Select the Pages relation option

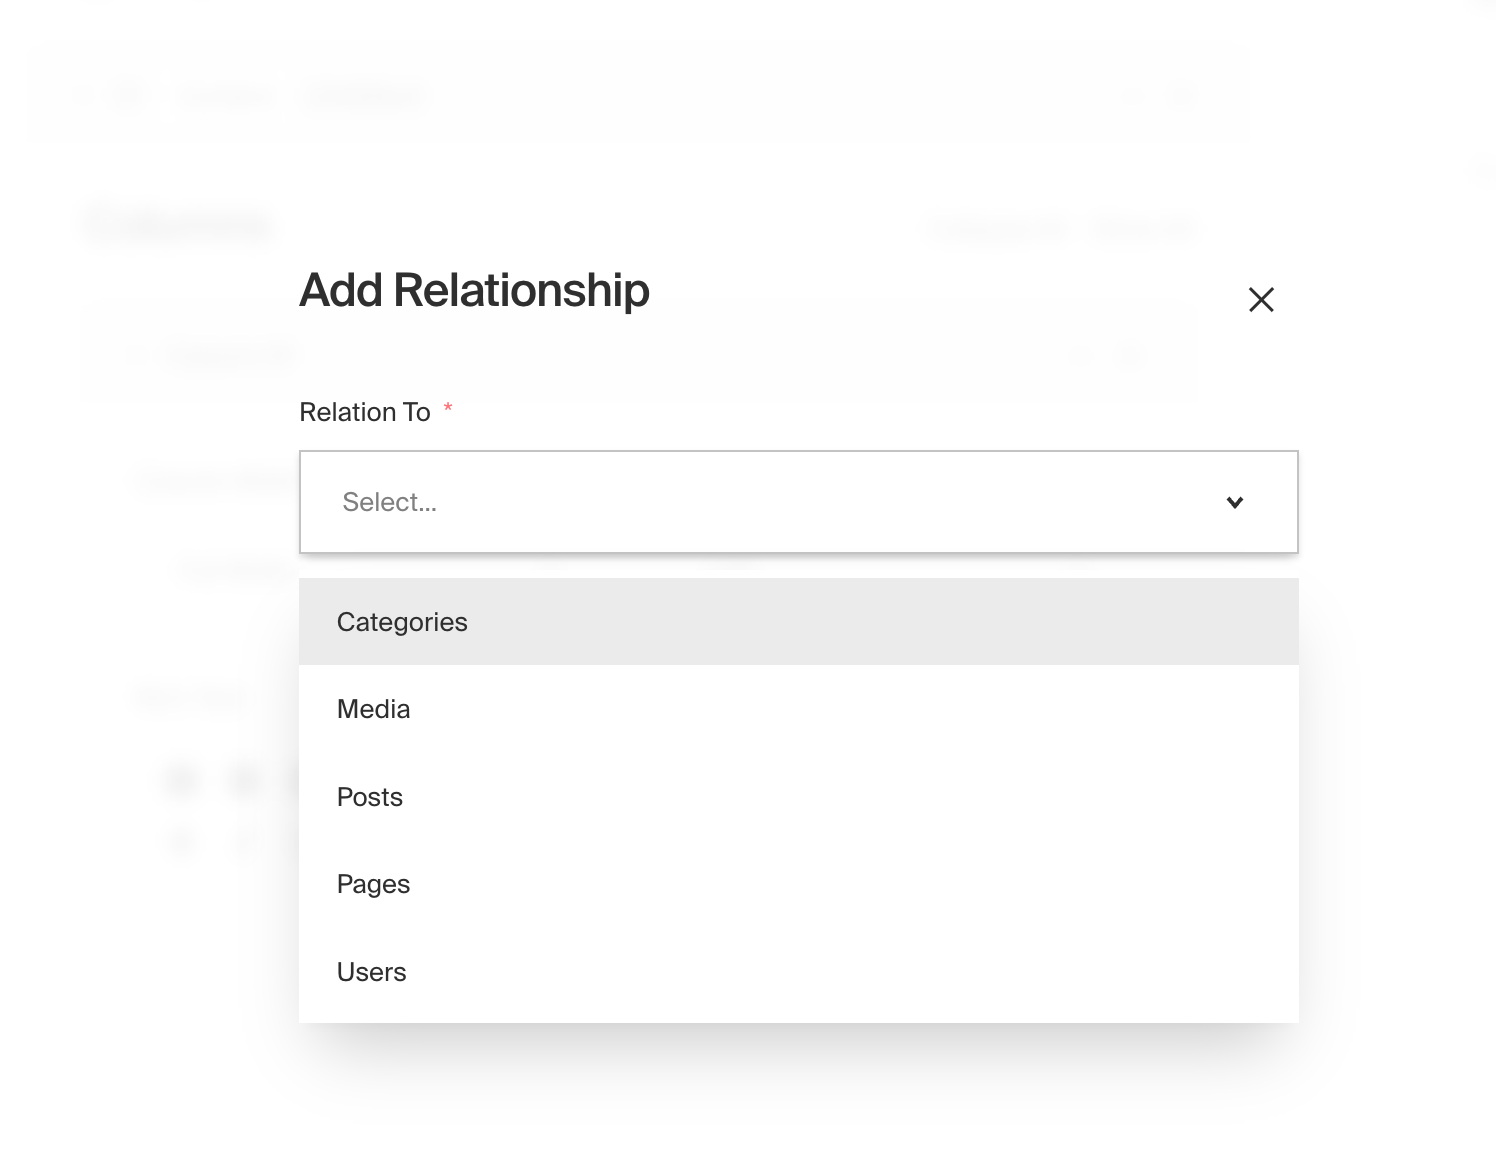[x=373, y=884]
